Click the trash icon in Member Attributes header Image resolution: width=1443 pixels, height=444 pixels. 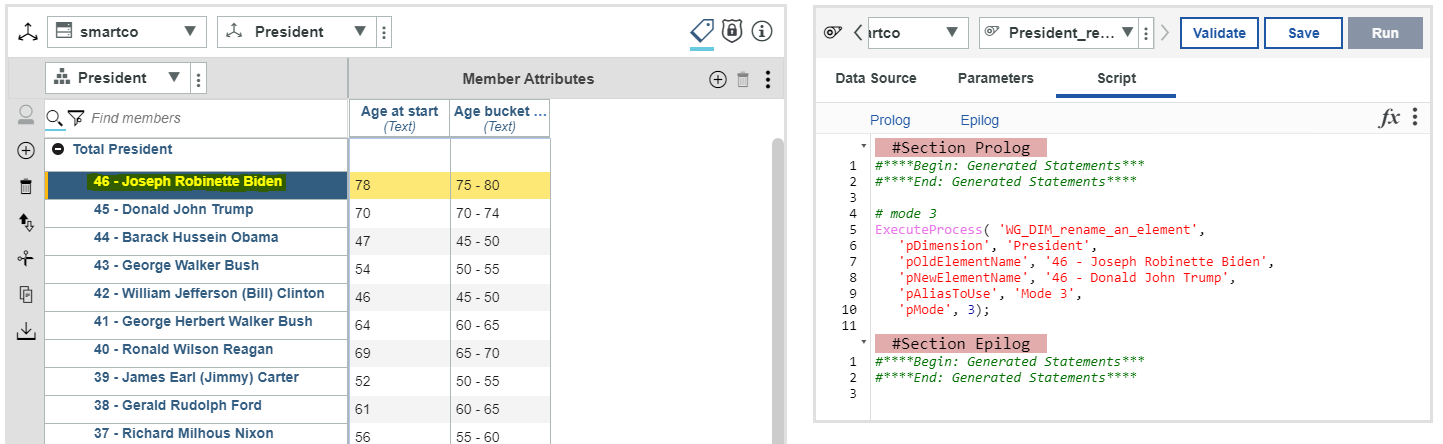743,79
